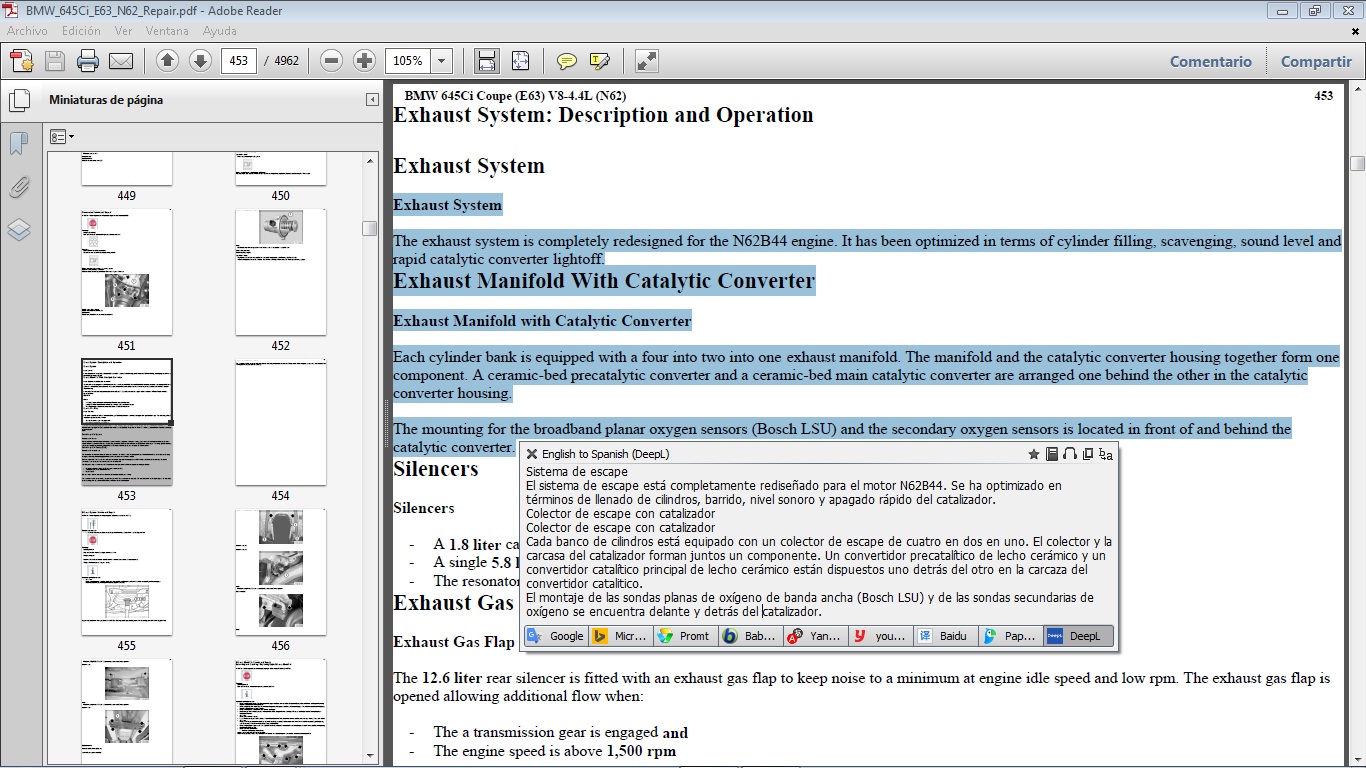Image resolution: width=1366 pixels, height=768 pixels.
Task: Open the Ayuda menu
Action: click(x=219, y=31)
